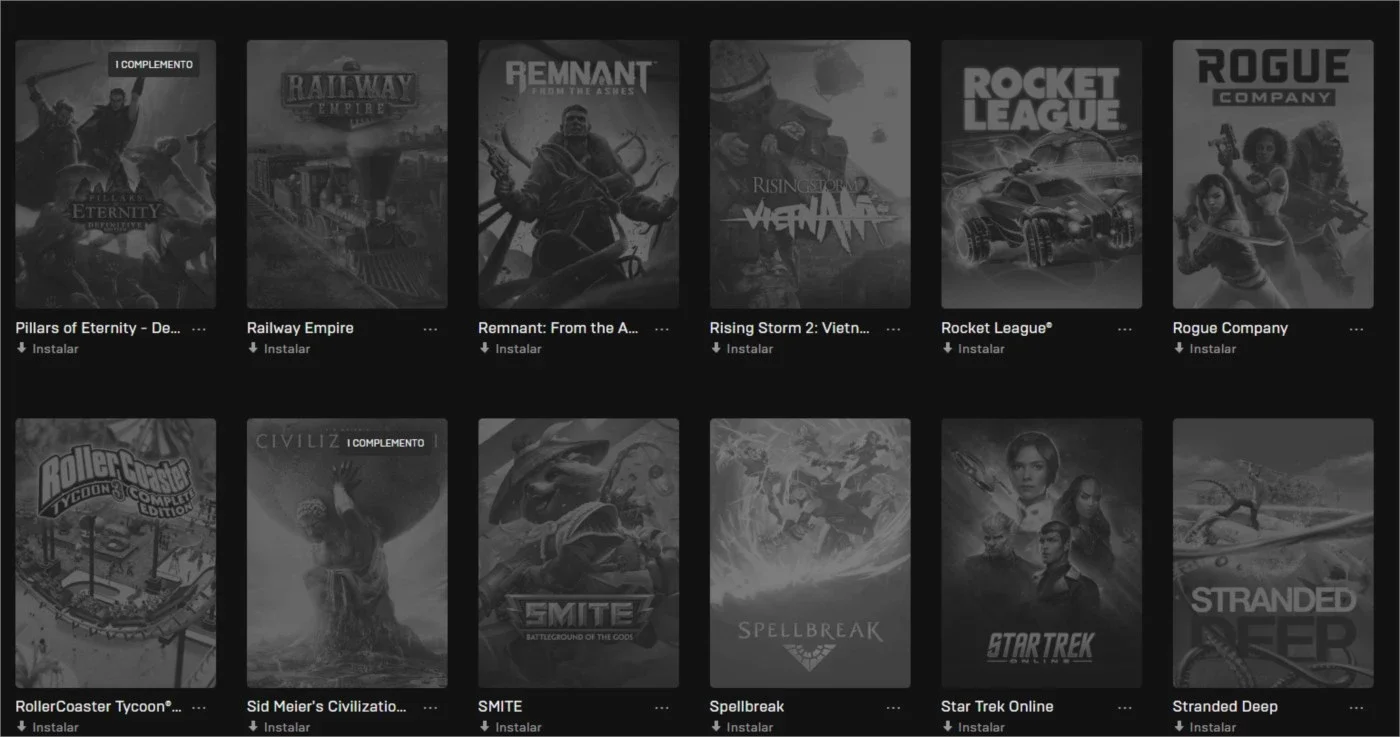
Task: Click the Rogue Company title text
Action: (1230, 328)
